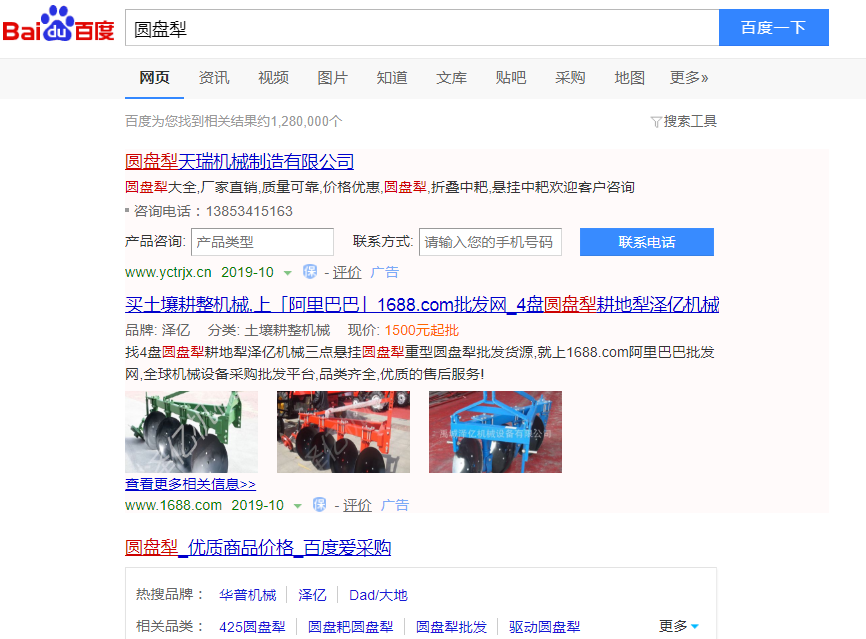Select brand 泽亿
Screen dimensions: 866x639
(313, 595)
